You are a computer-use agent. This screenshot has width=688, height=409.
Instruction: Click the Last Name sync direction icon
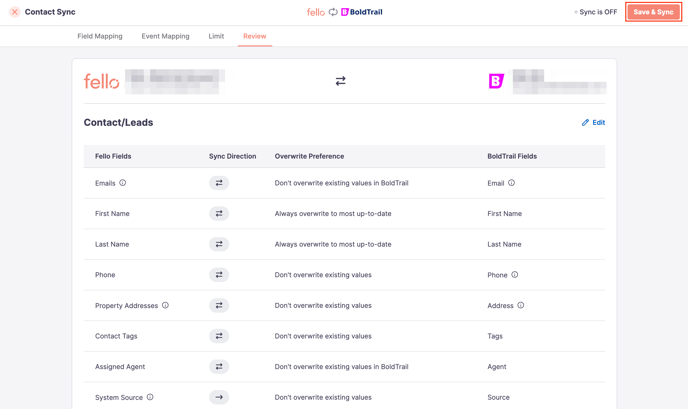(219, 244)
